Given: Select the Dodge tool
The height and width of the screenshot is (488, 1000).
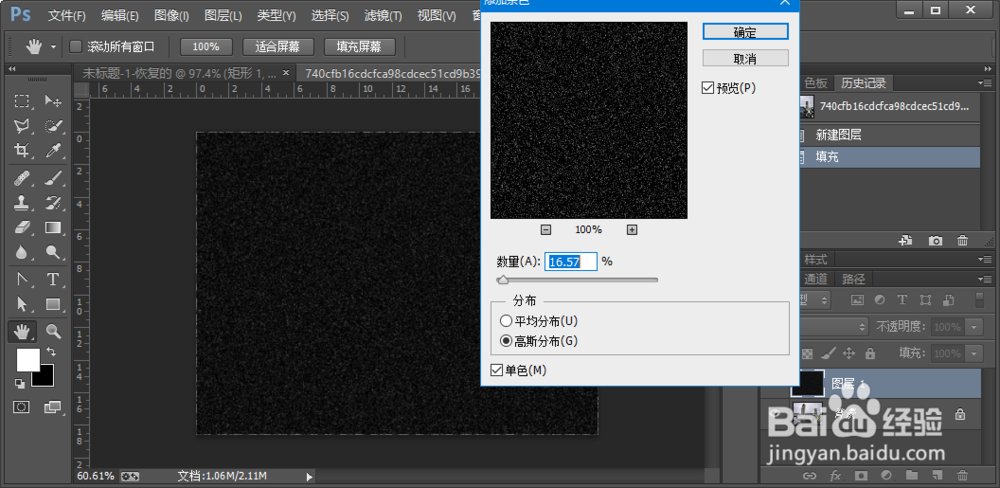Looking at the screenshot, I should tap(53, 253).
